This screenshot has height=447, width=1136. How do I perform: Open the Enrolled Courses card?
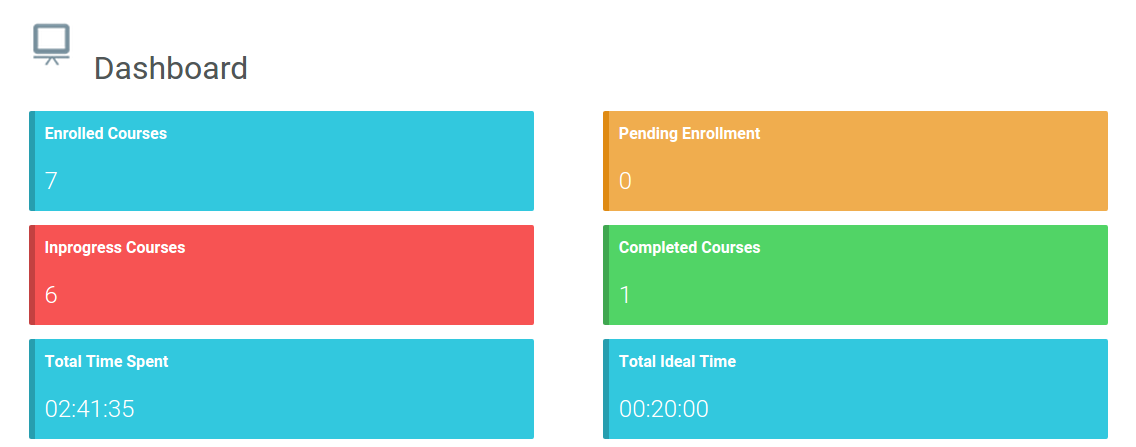click(281, 160)
